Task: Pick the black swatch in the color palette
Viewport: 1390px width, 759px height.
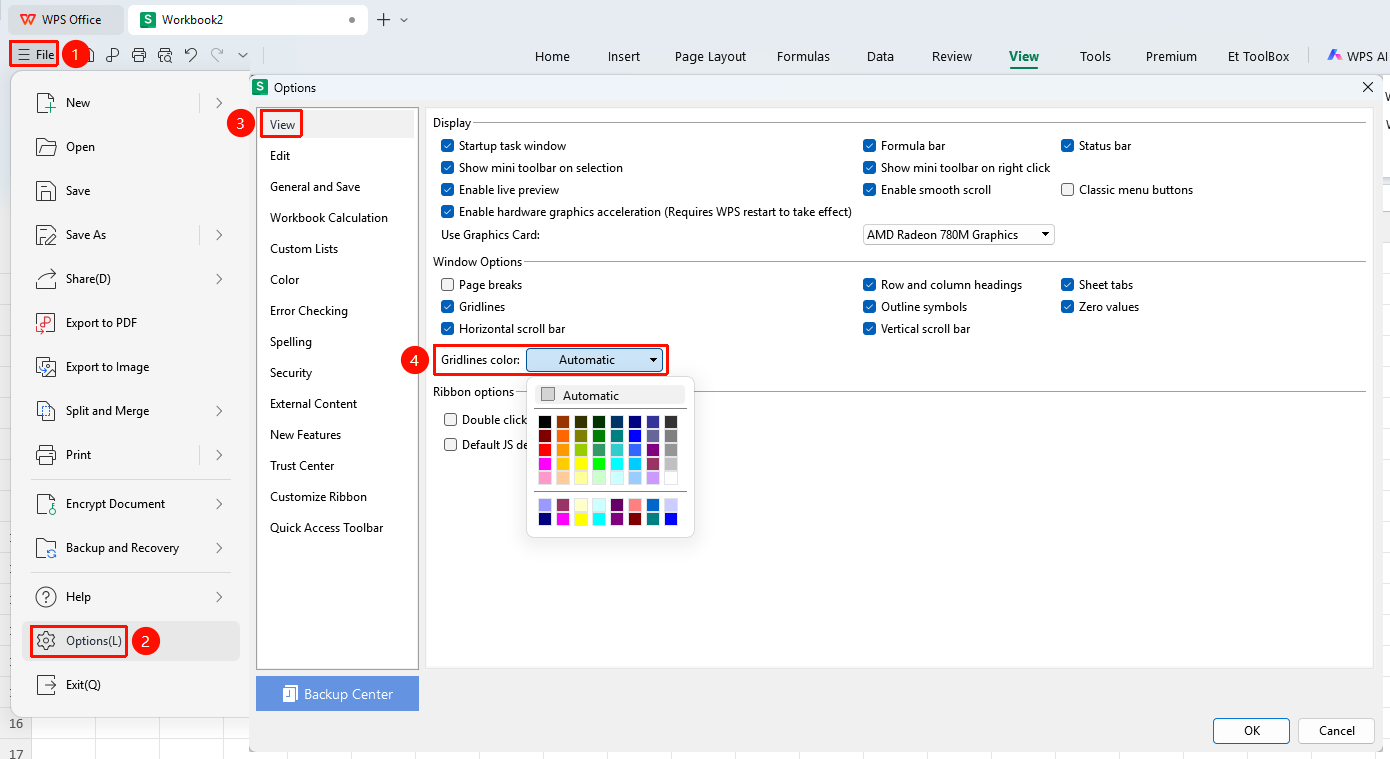Action: click(545, 422)
